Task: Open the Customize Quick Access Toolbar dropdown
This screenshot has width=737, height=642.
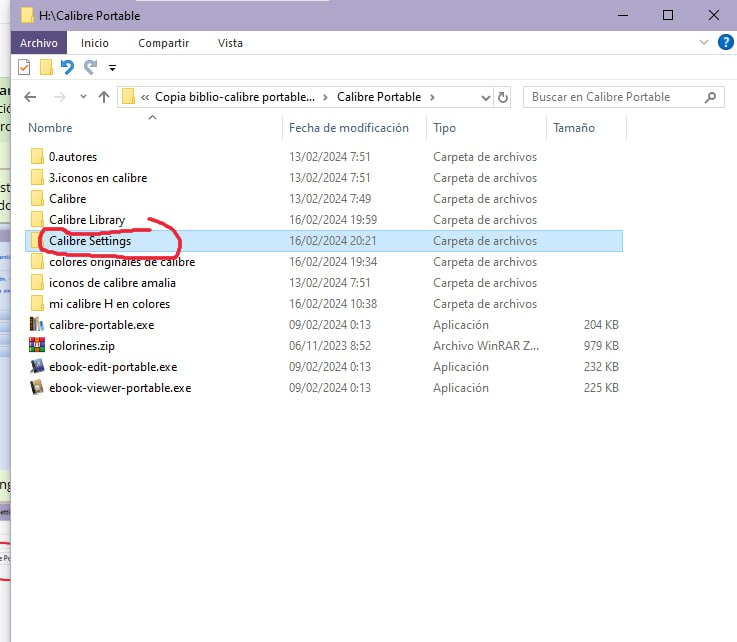Action: (x=112, y=68)
